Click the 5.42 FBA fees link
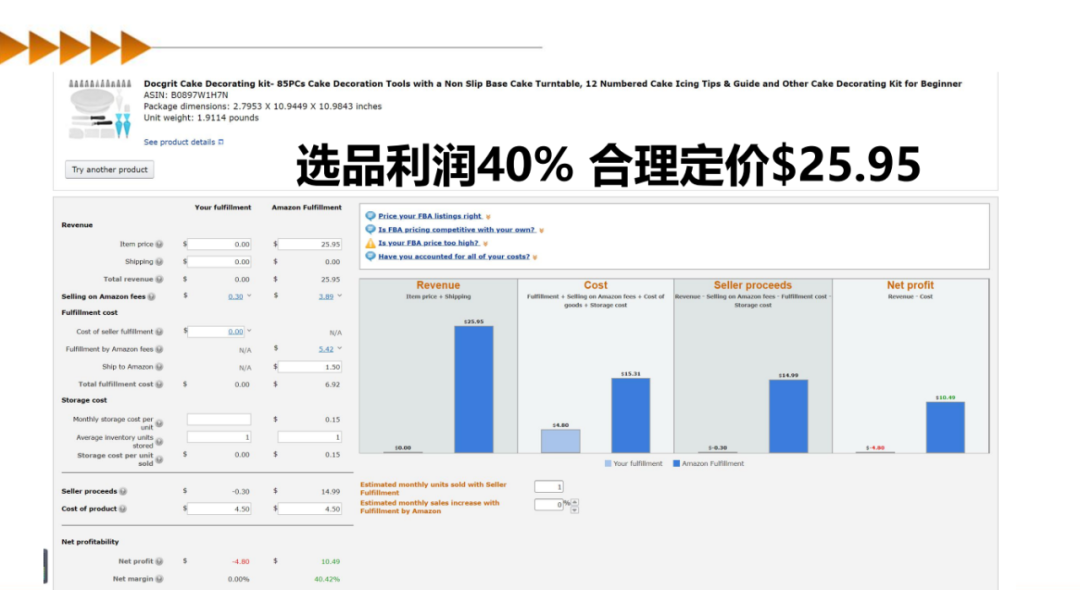The height and width of the screenshot is (590, 1080). pyautogui.click(x=326, y=349)
